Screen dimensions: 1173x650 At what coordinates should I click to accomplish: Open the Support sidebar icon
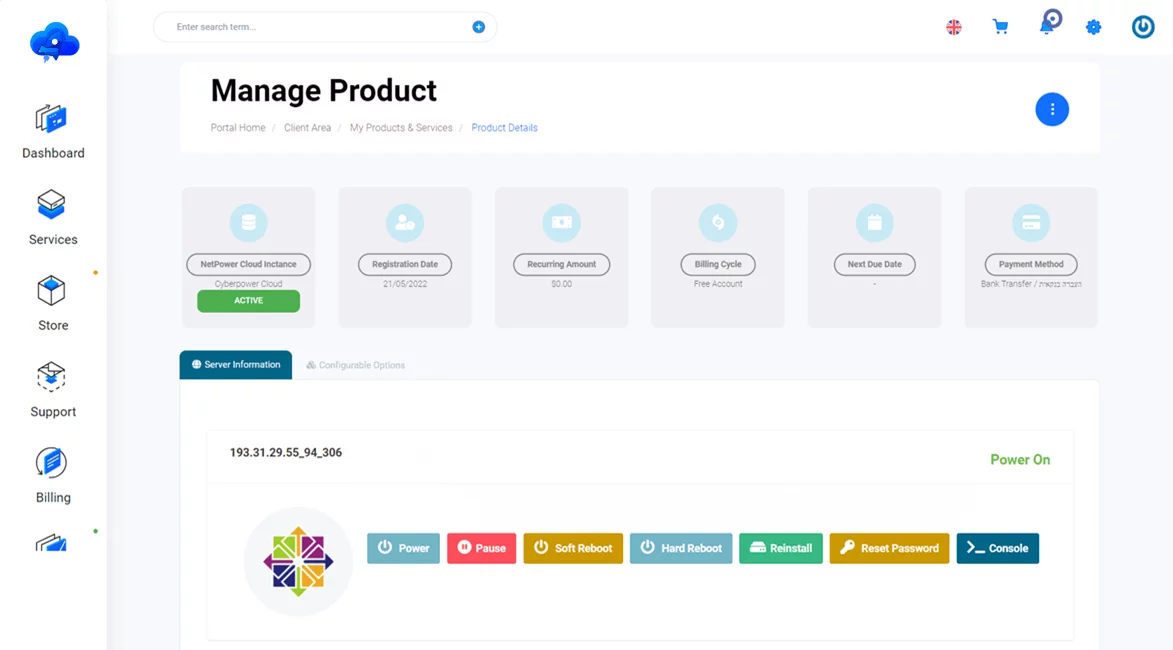[x=52, y=377]
